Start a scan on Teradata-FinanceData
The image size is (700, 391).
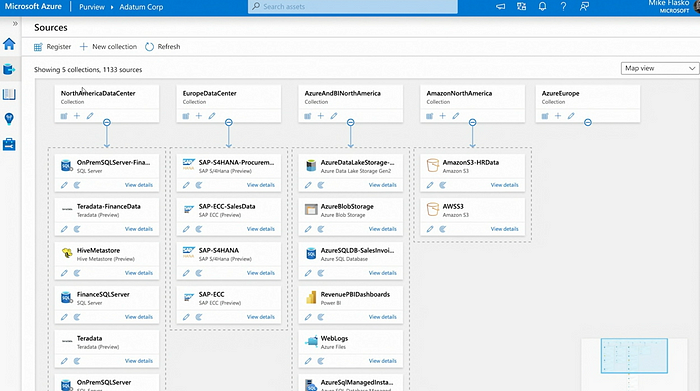tap(77, 229)
